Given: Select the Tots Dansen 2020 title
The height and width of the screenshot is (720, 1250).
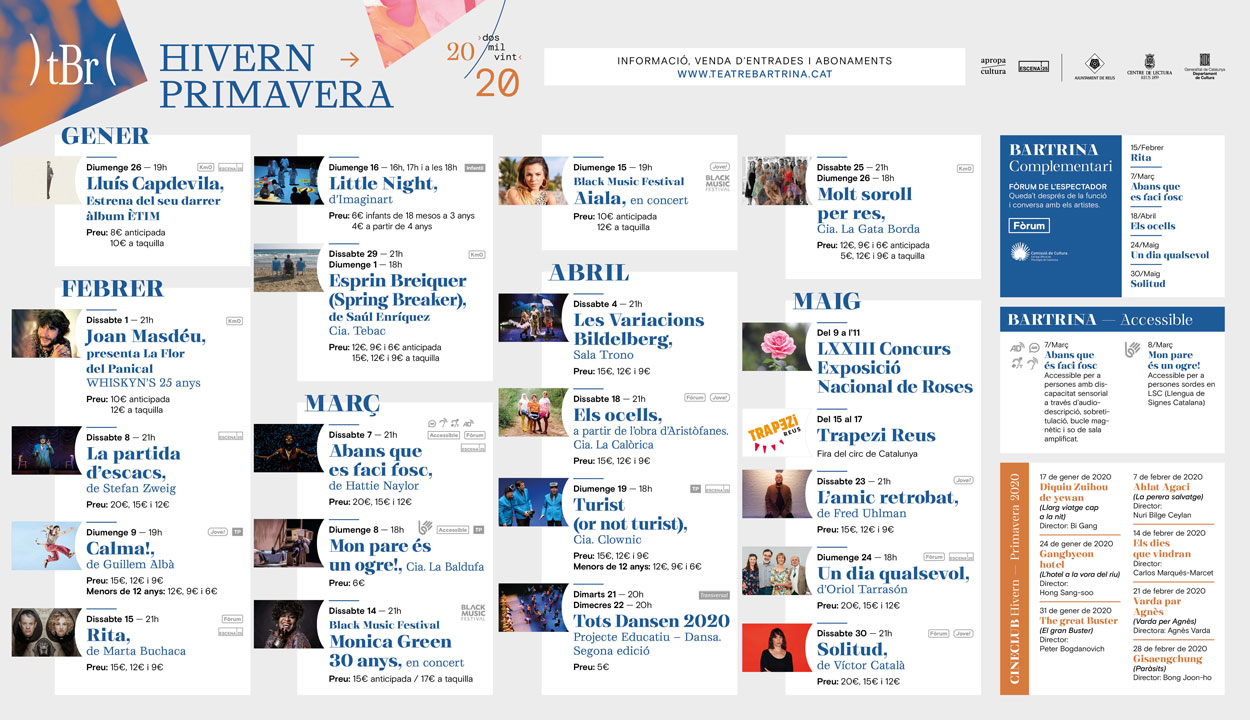Looking at the screenshot, I should coord(652,621).
